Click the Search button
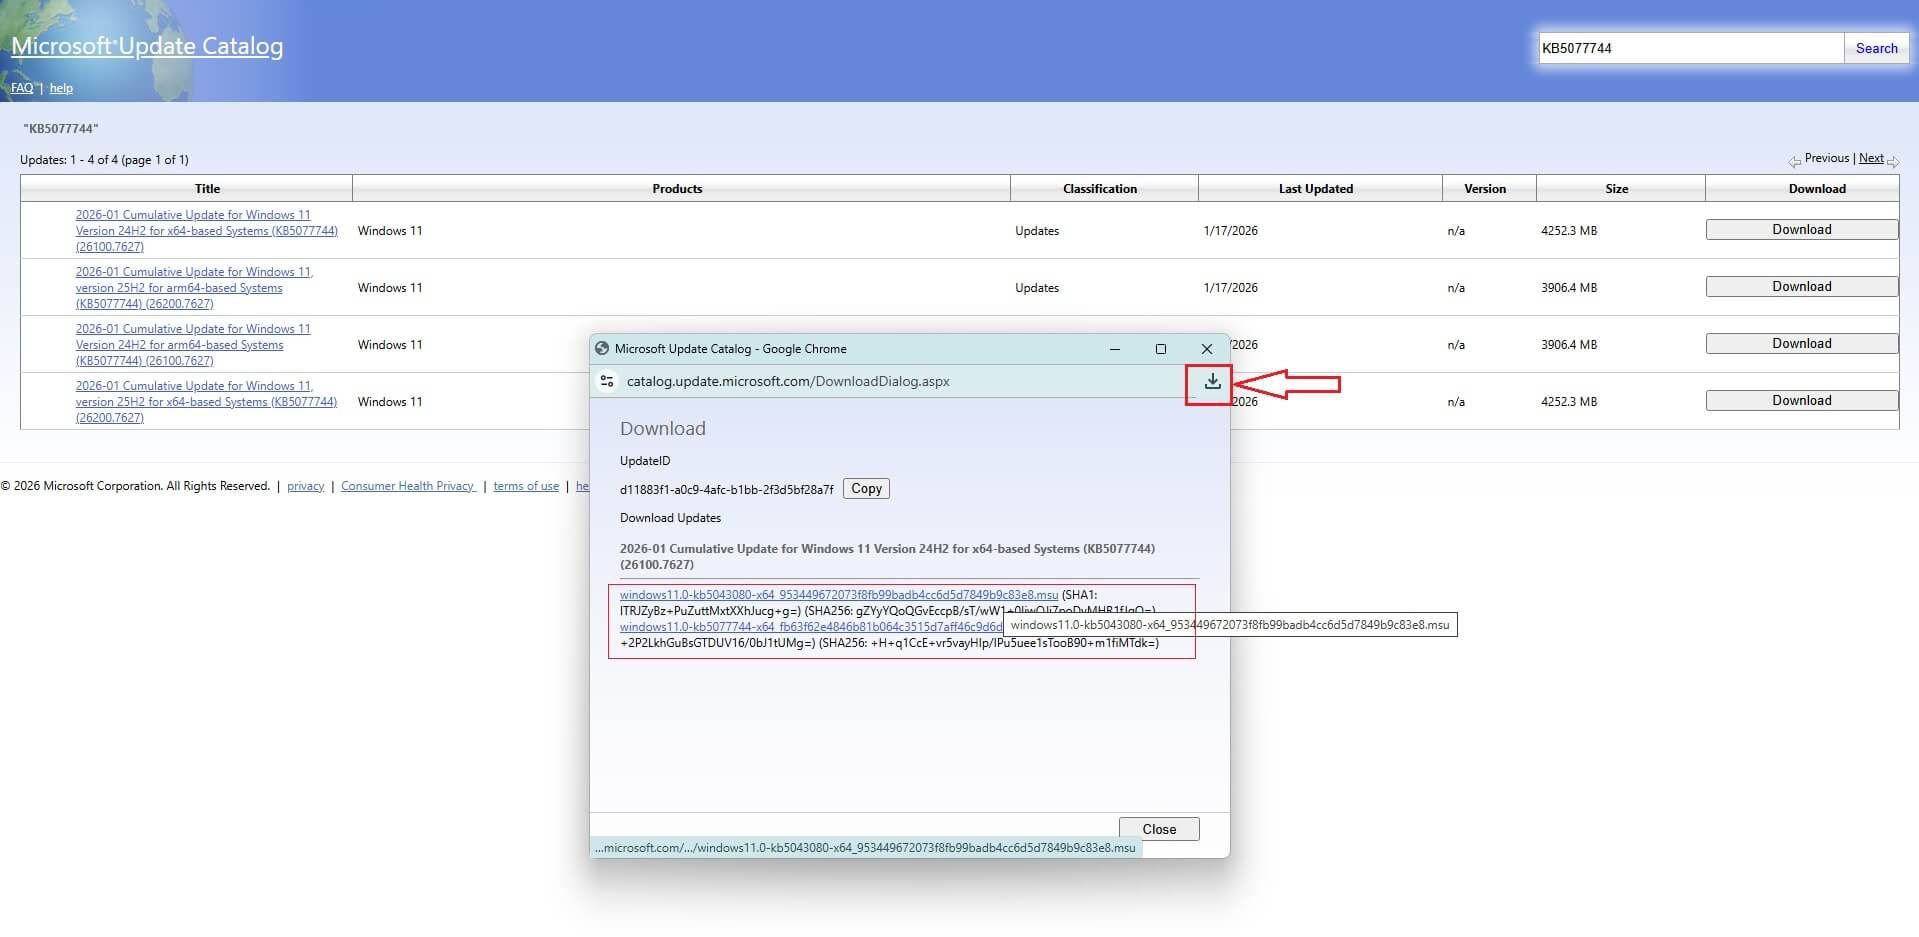The image size is (1919, 937). [1876, 48]
